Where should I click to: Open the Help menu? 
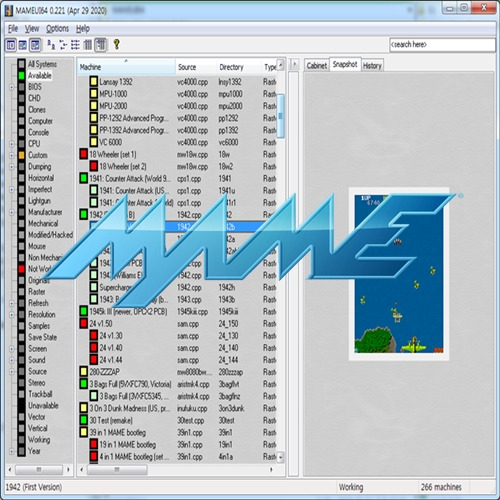pos(83,29)
